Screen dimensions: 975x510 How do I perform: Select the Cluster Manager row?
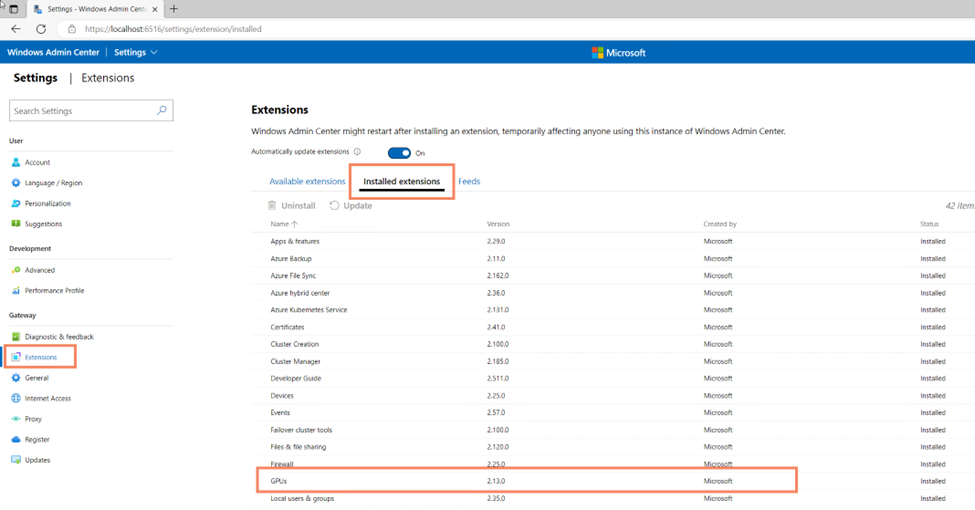(x=612, y=361)
